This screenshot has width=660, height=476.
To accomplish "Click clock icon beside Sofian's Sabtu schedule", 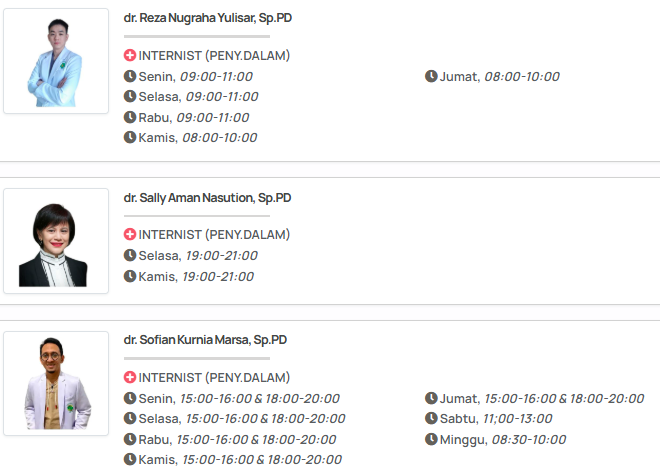I will tap(431, 418).
